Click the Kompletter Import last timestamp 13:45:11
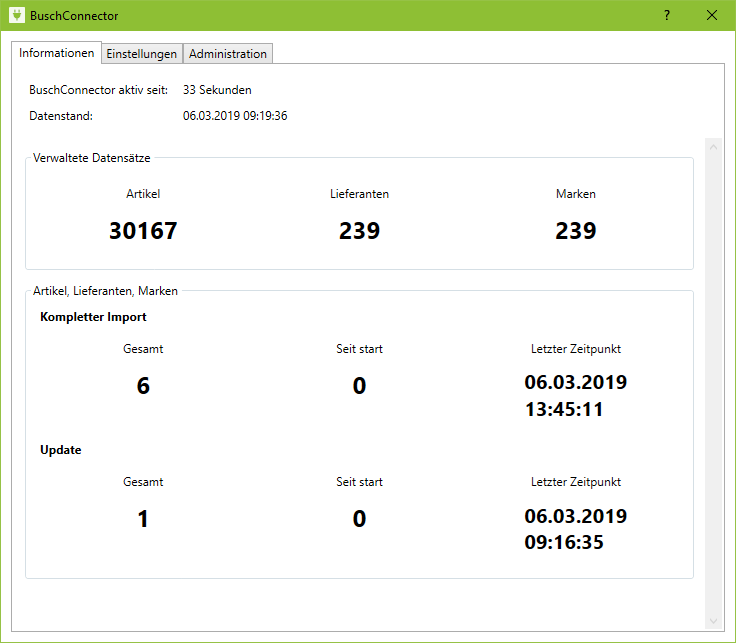 tap(564, 409)
